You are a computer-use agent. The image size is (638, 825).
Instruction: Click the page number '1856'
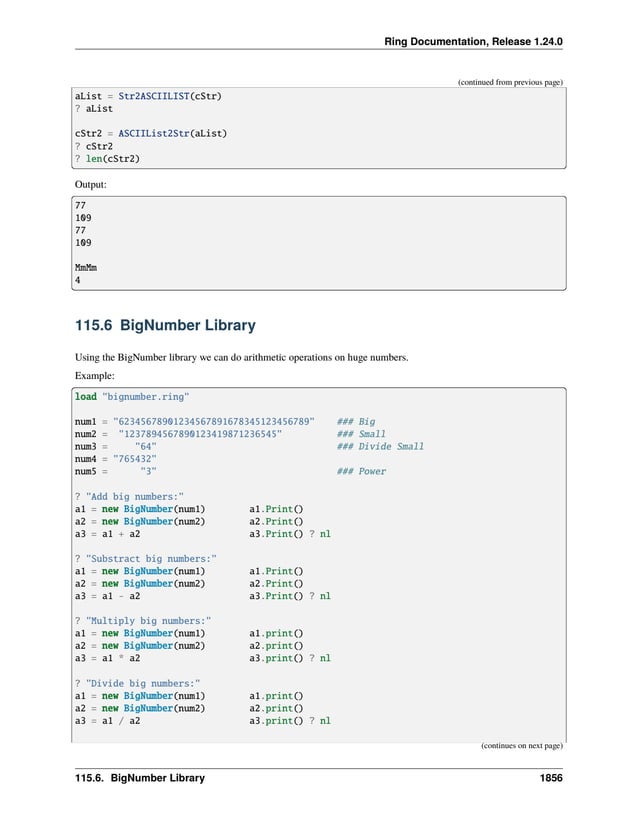pos(551,778)
